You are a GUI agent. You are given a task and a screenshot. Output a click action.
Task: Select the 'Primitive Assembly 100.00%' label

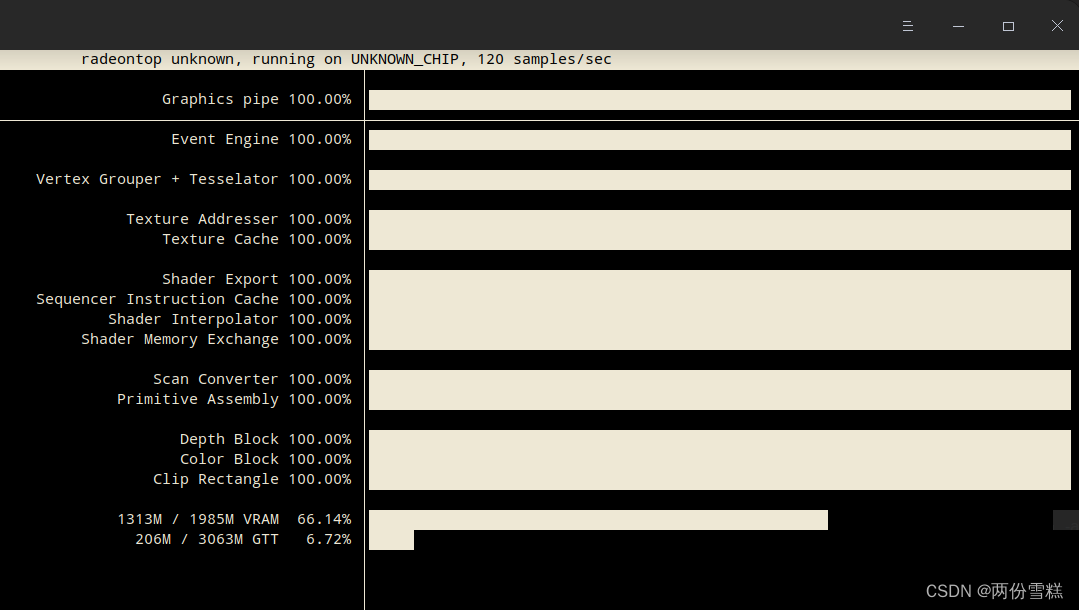[234, 399]
